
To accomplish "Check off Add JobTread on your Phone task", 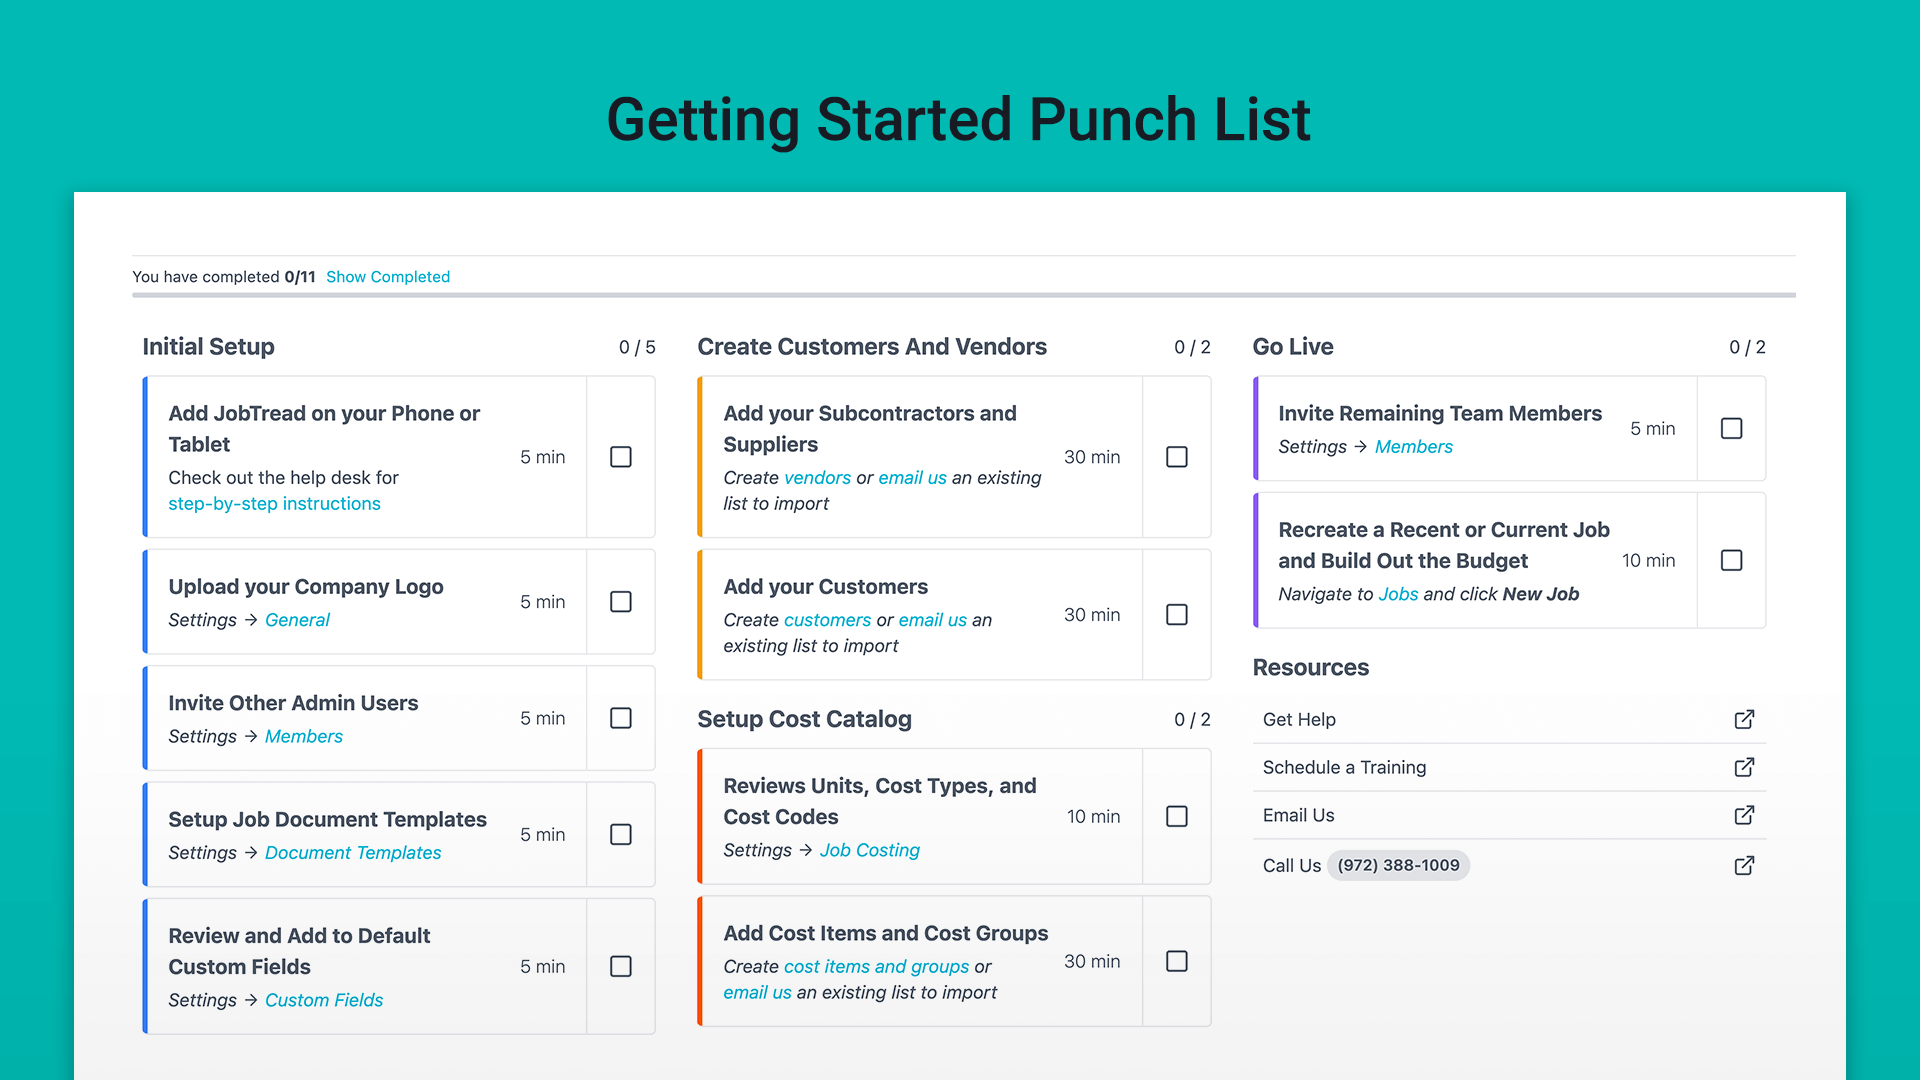I will [x=621, y=457].
